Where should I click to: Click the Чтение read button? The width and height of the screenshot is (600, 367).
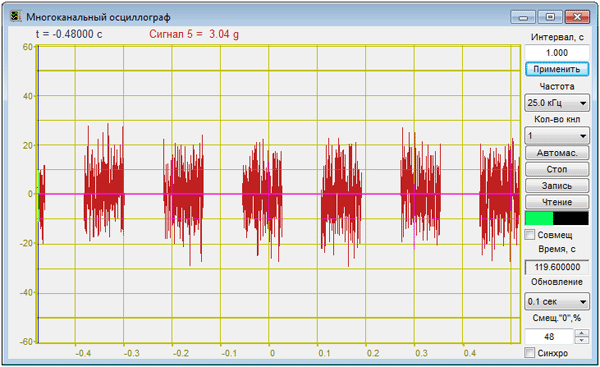(x=557, y=202)
